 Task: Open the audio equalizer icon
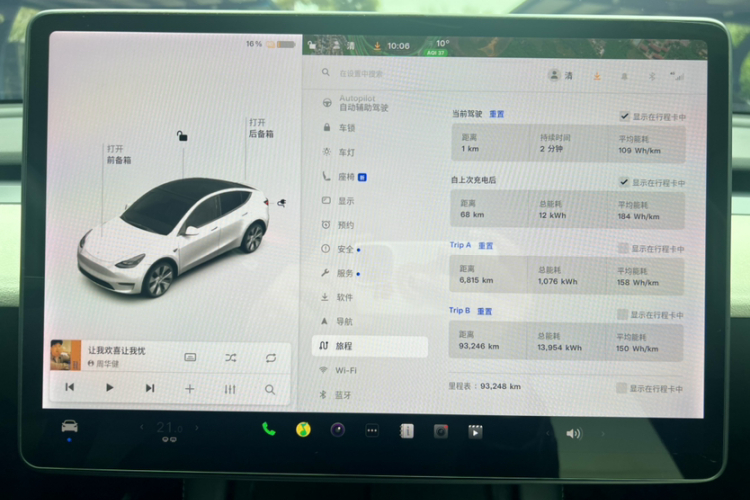pyautogui.click(x=230, y=389)
